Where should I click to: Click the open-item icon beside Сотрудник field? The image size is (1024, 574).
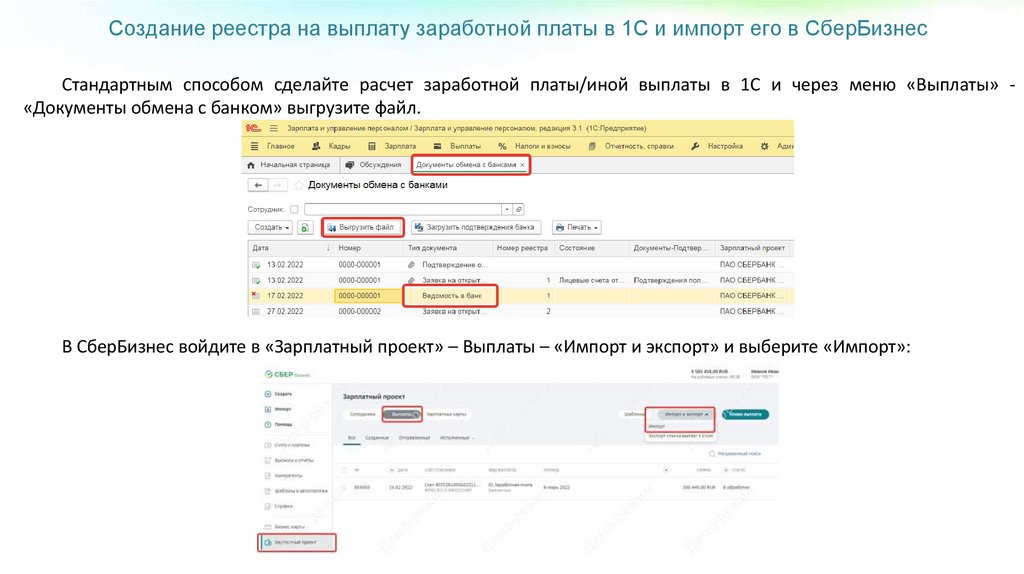519,210
